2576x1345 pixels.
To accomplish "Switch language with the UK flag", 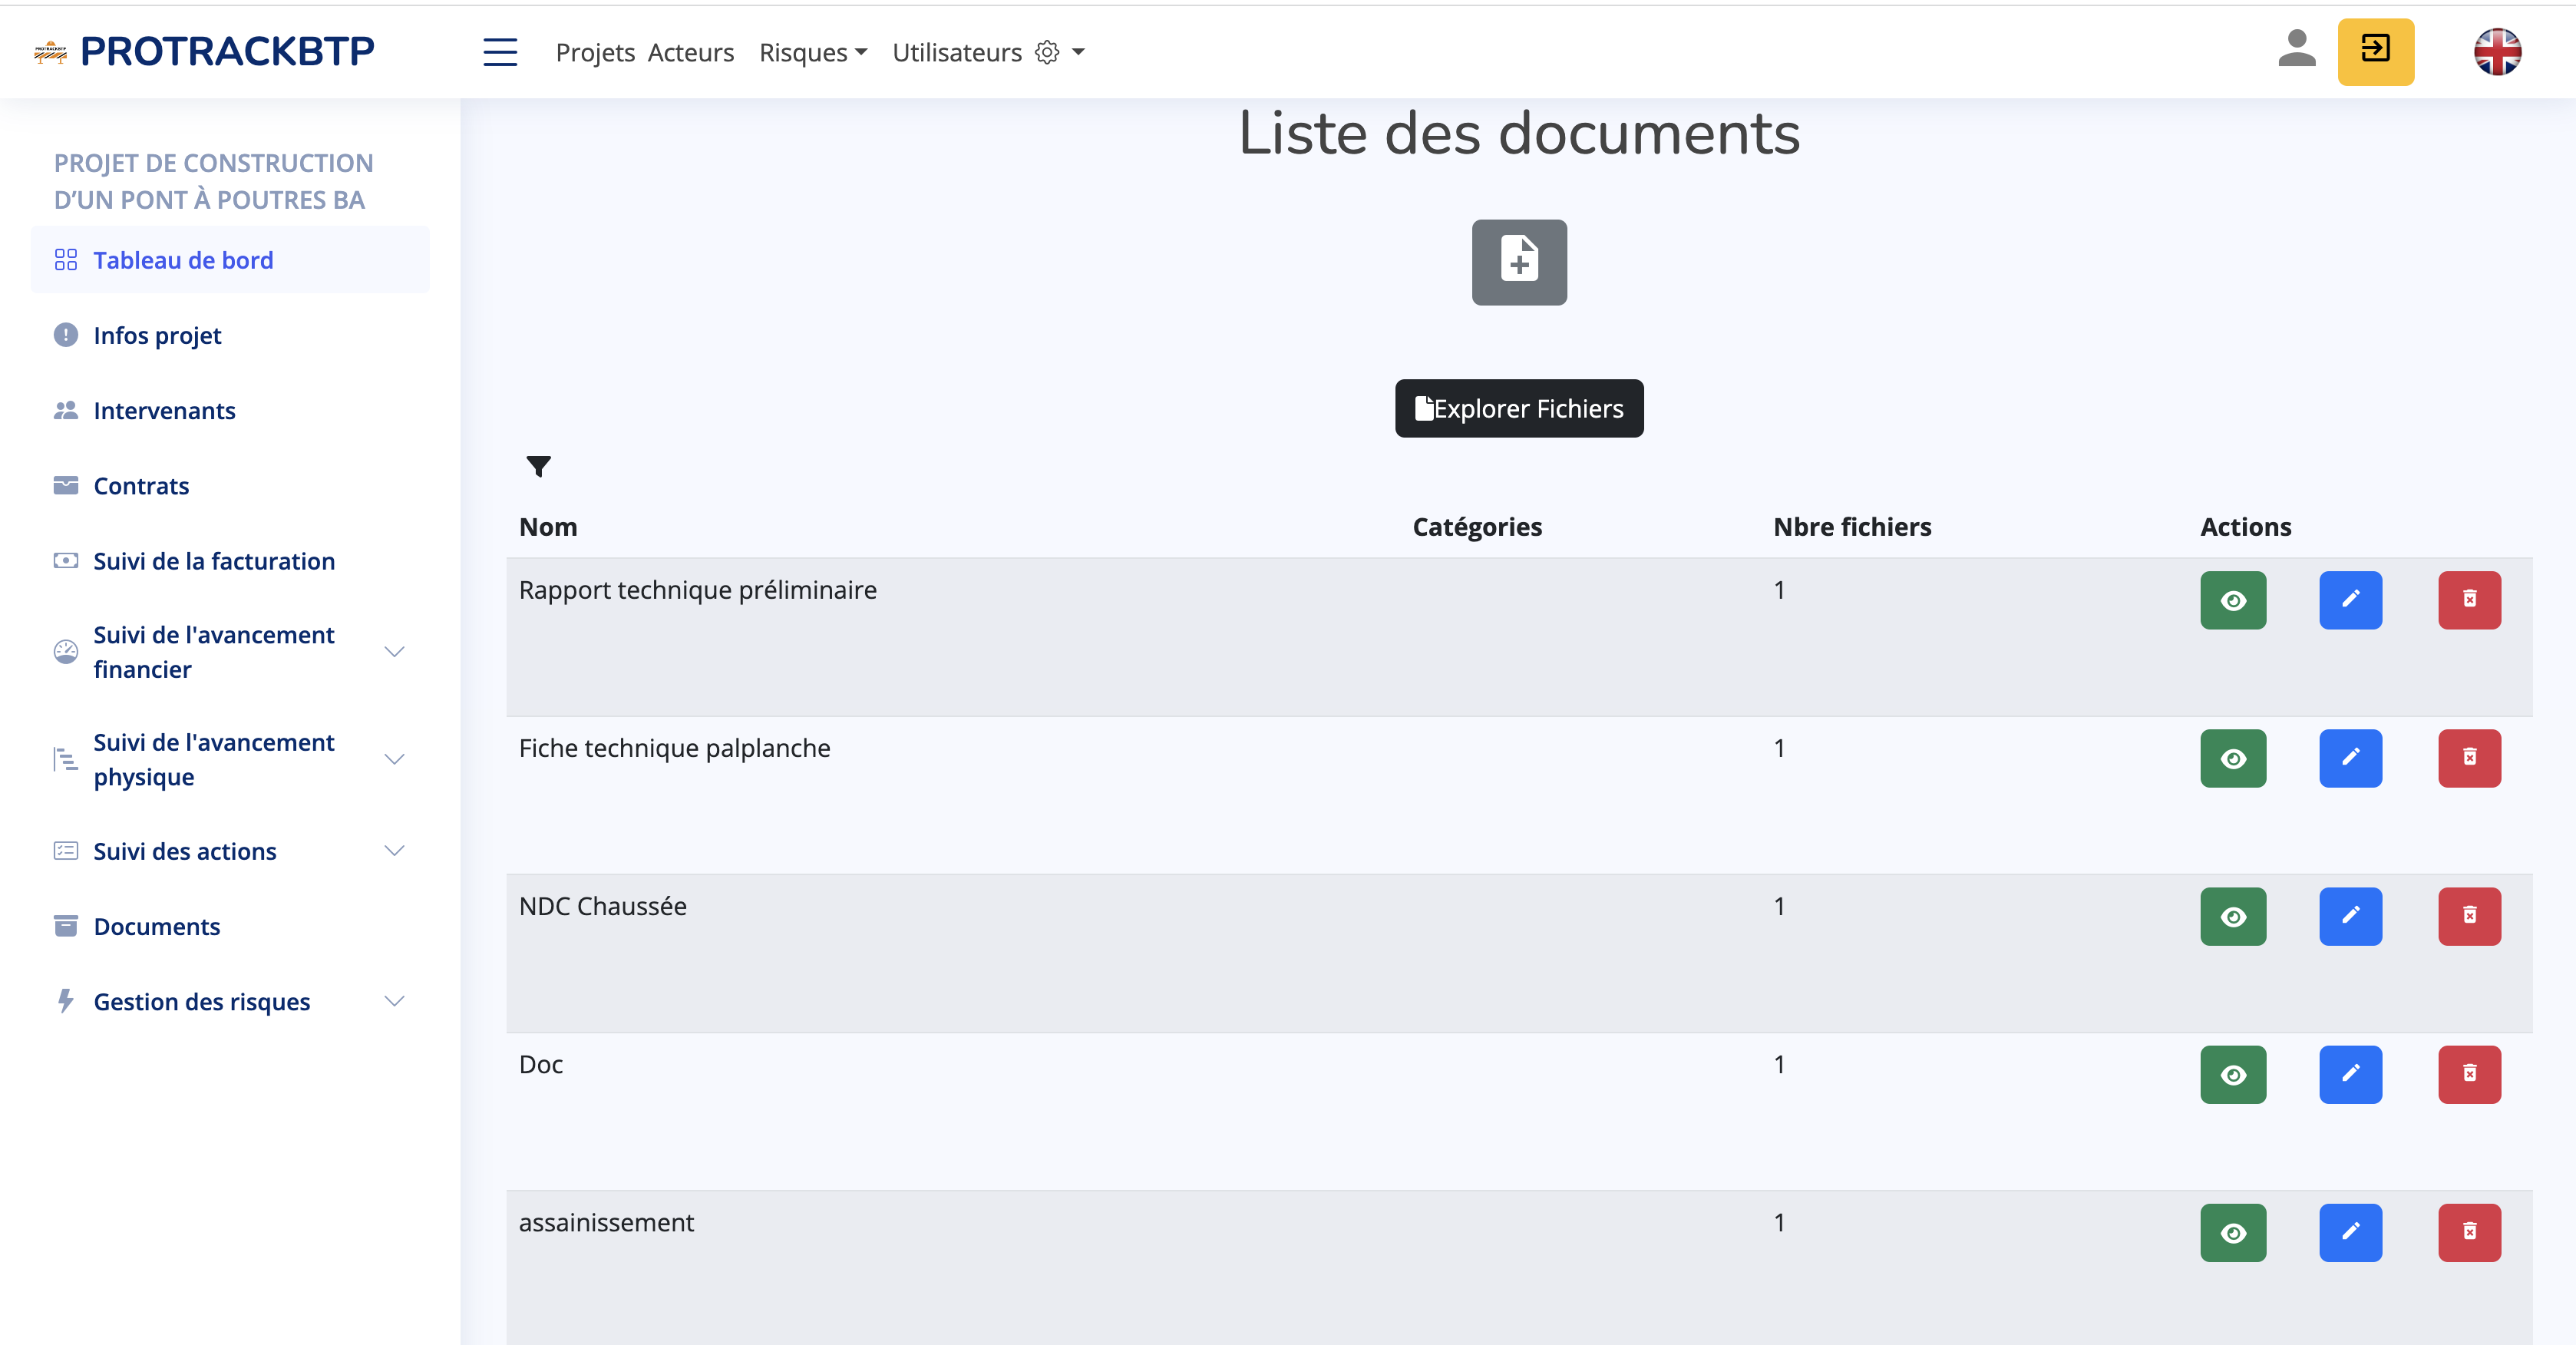I will click(2497, 52).
